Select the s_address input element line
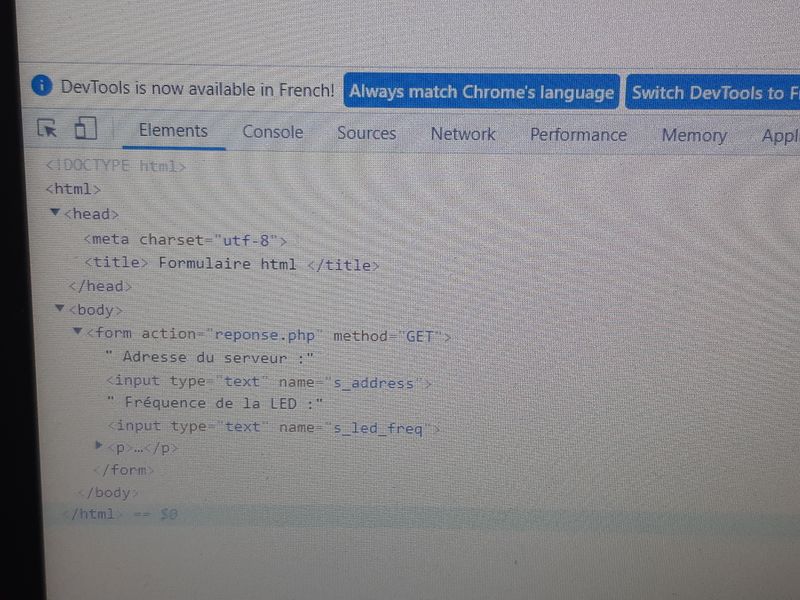The width and height of the screenshot is (800, 600). click(268, 382)
